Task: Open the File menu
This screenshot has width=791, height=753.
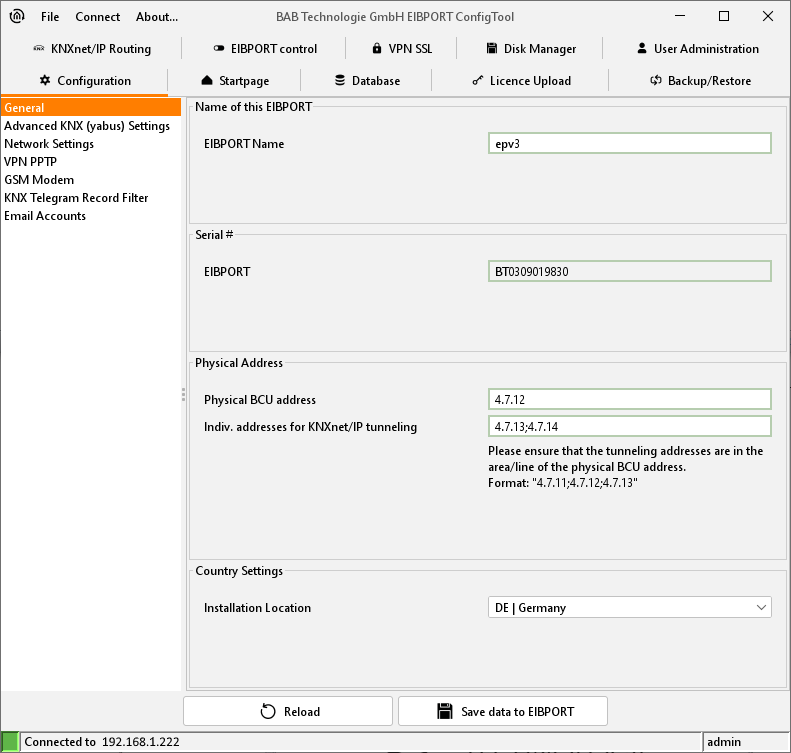Action: point(50,17)
